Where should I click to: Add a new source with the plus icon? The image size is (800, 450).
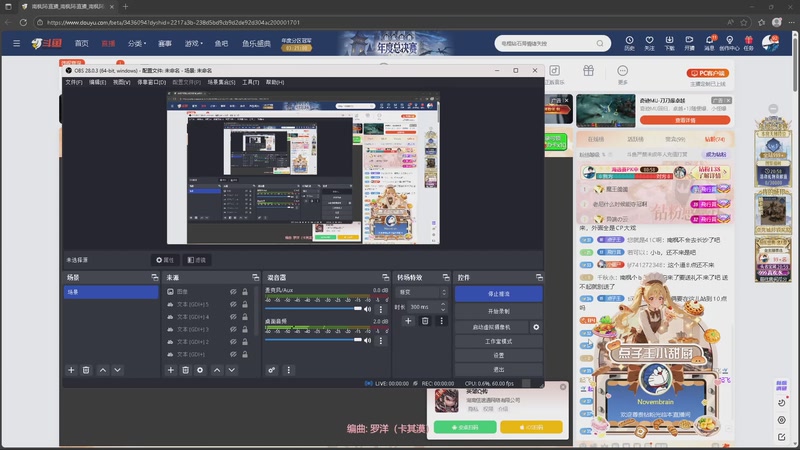[171, 370]
